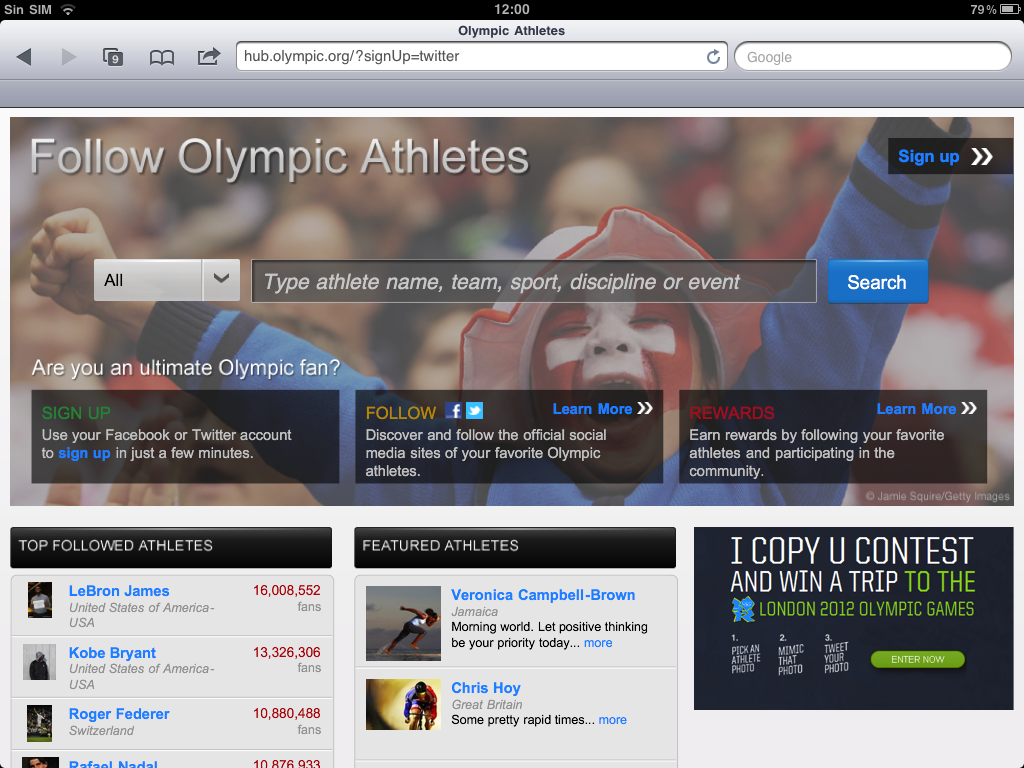Click LeBron James profile thumbnail
The width and height of the screenshot is (1024, 768).
(x=39, y=600)
